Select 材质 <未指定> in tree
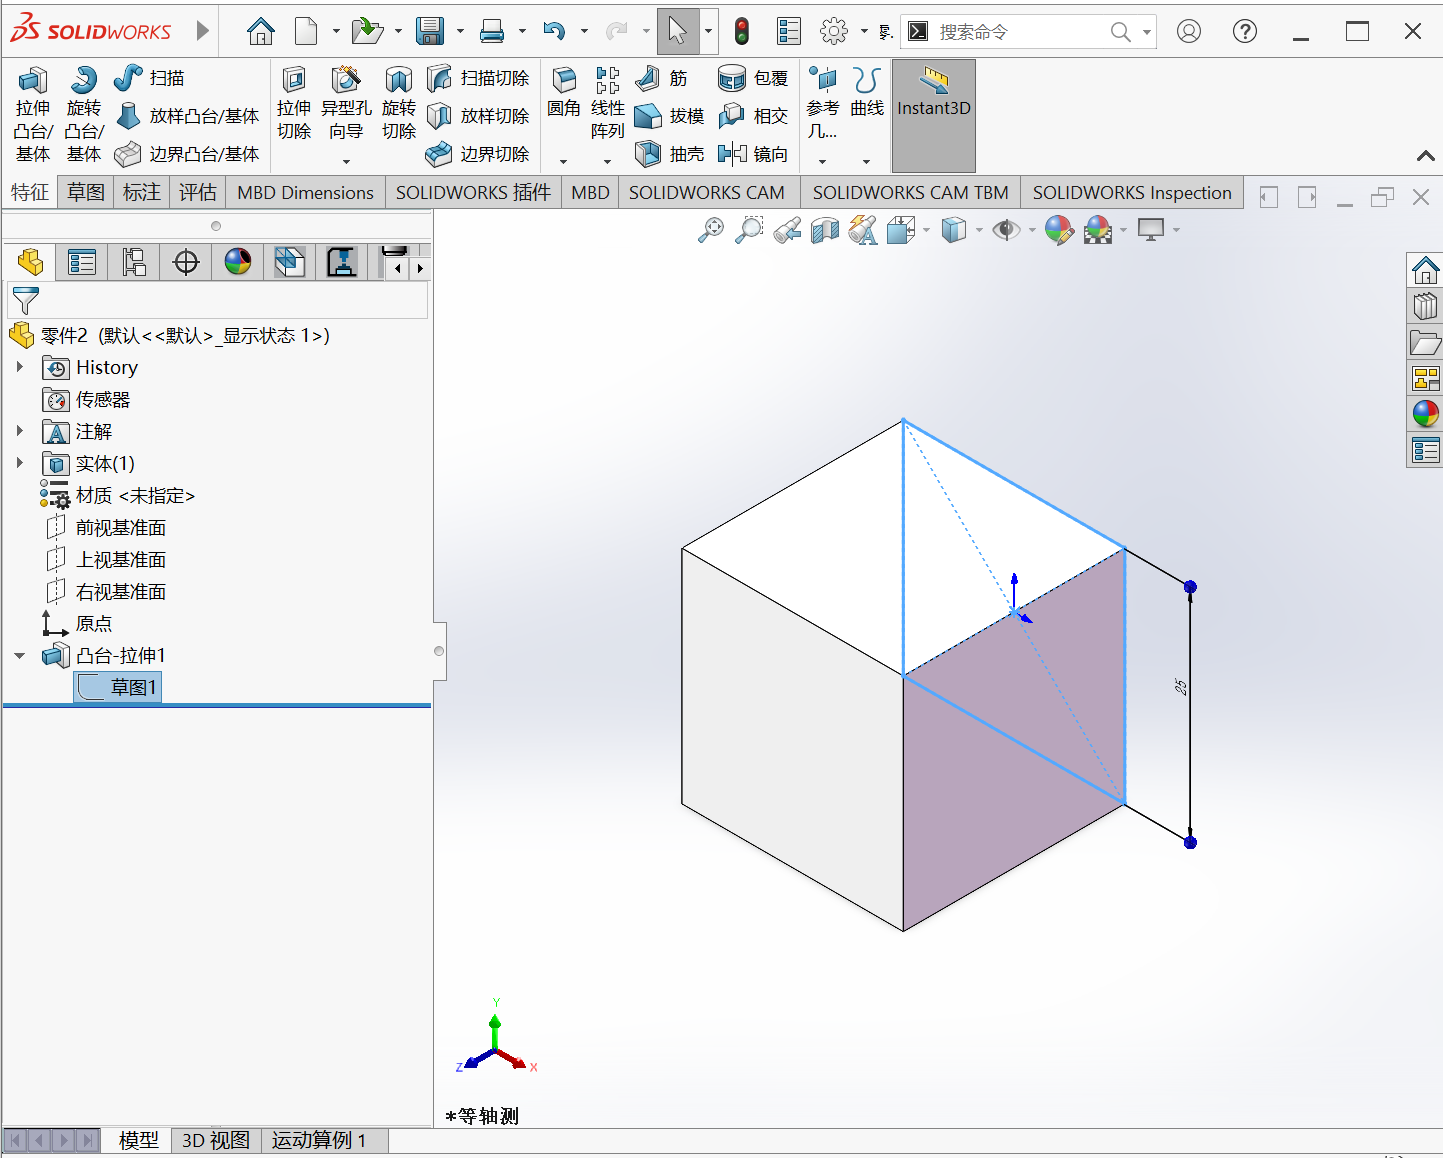This screenshot has height=1158, width=1443. pyautogui.click(x=118, y=496)
